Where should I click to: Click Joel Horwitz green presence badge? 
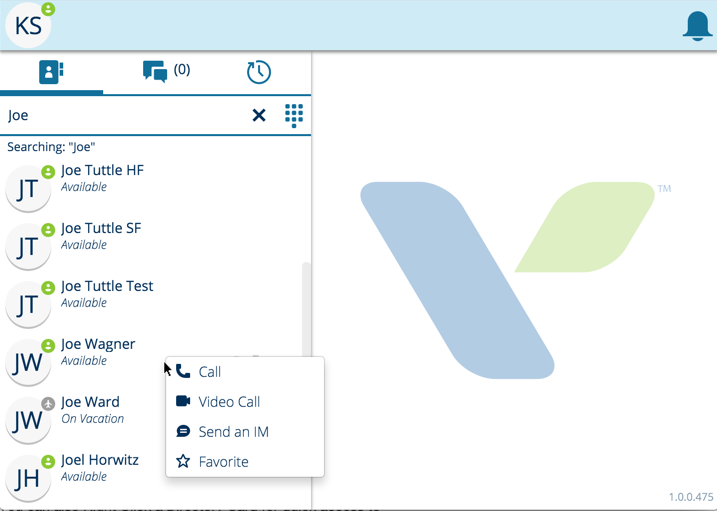point(48,462)
